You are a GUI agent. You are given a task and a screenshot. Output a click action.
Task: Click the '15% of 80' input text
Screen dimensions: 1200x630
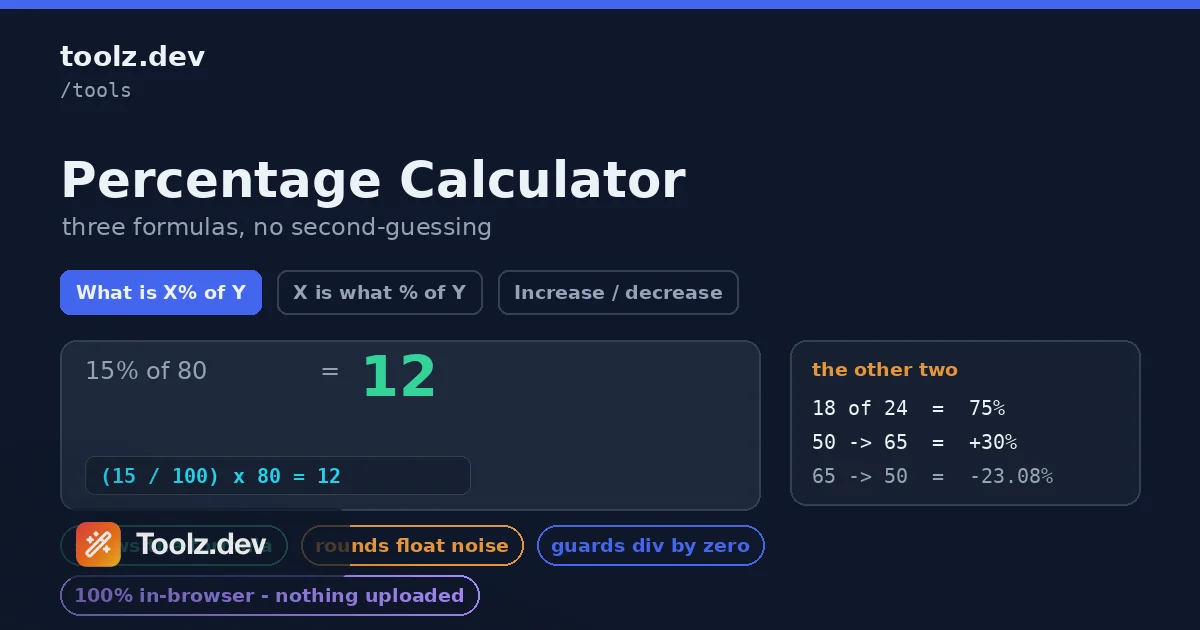[146, 371]
